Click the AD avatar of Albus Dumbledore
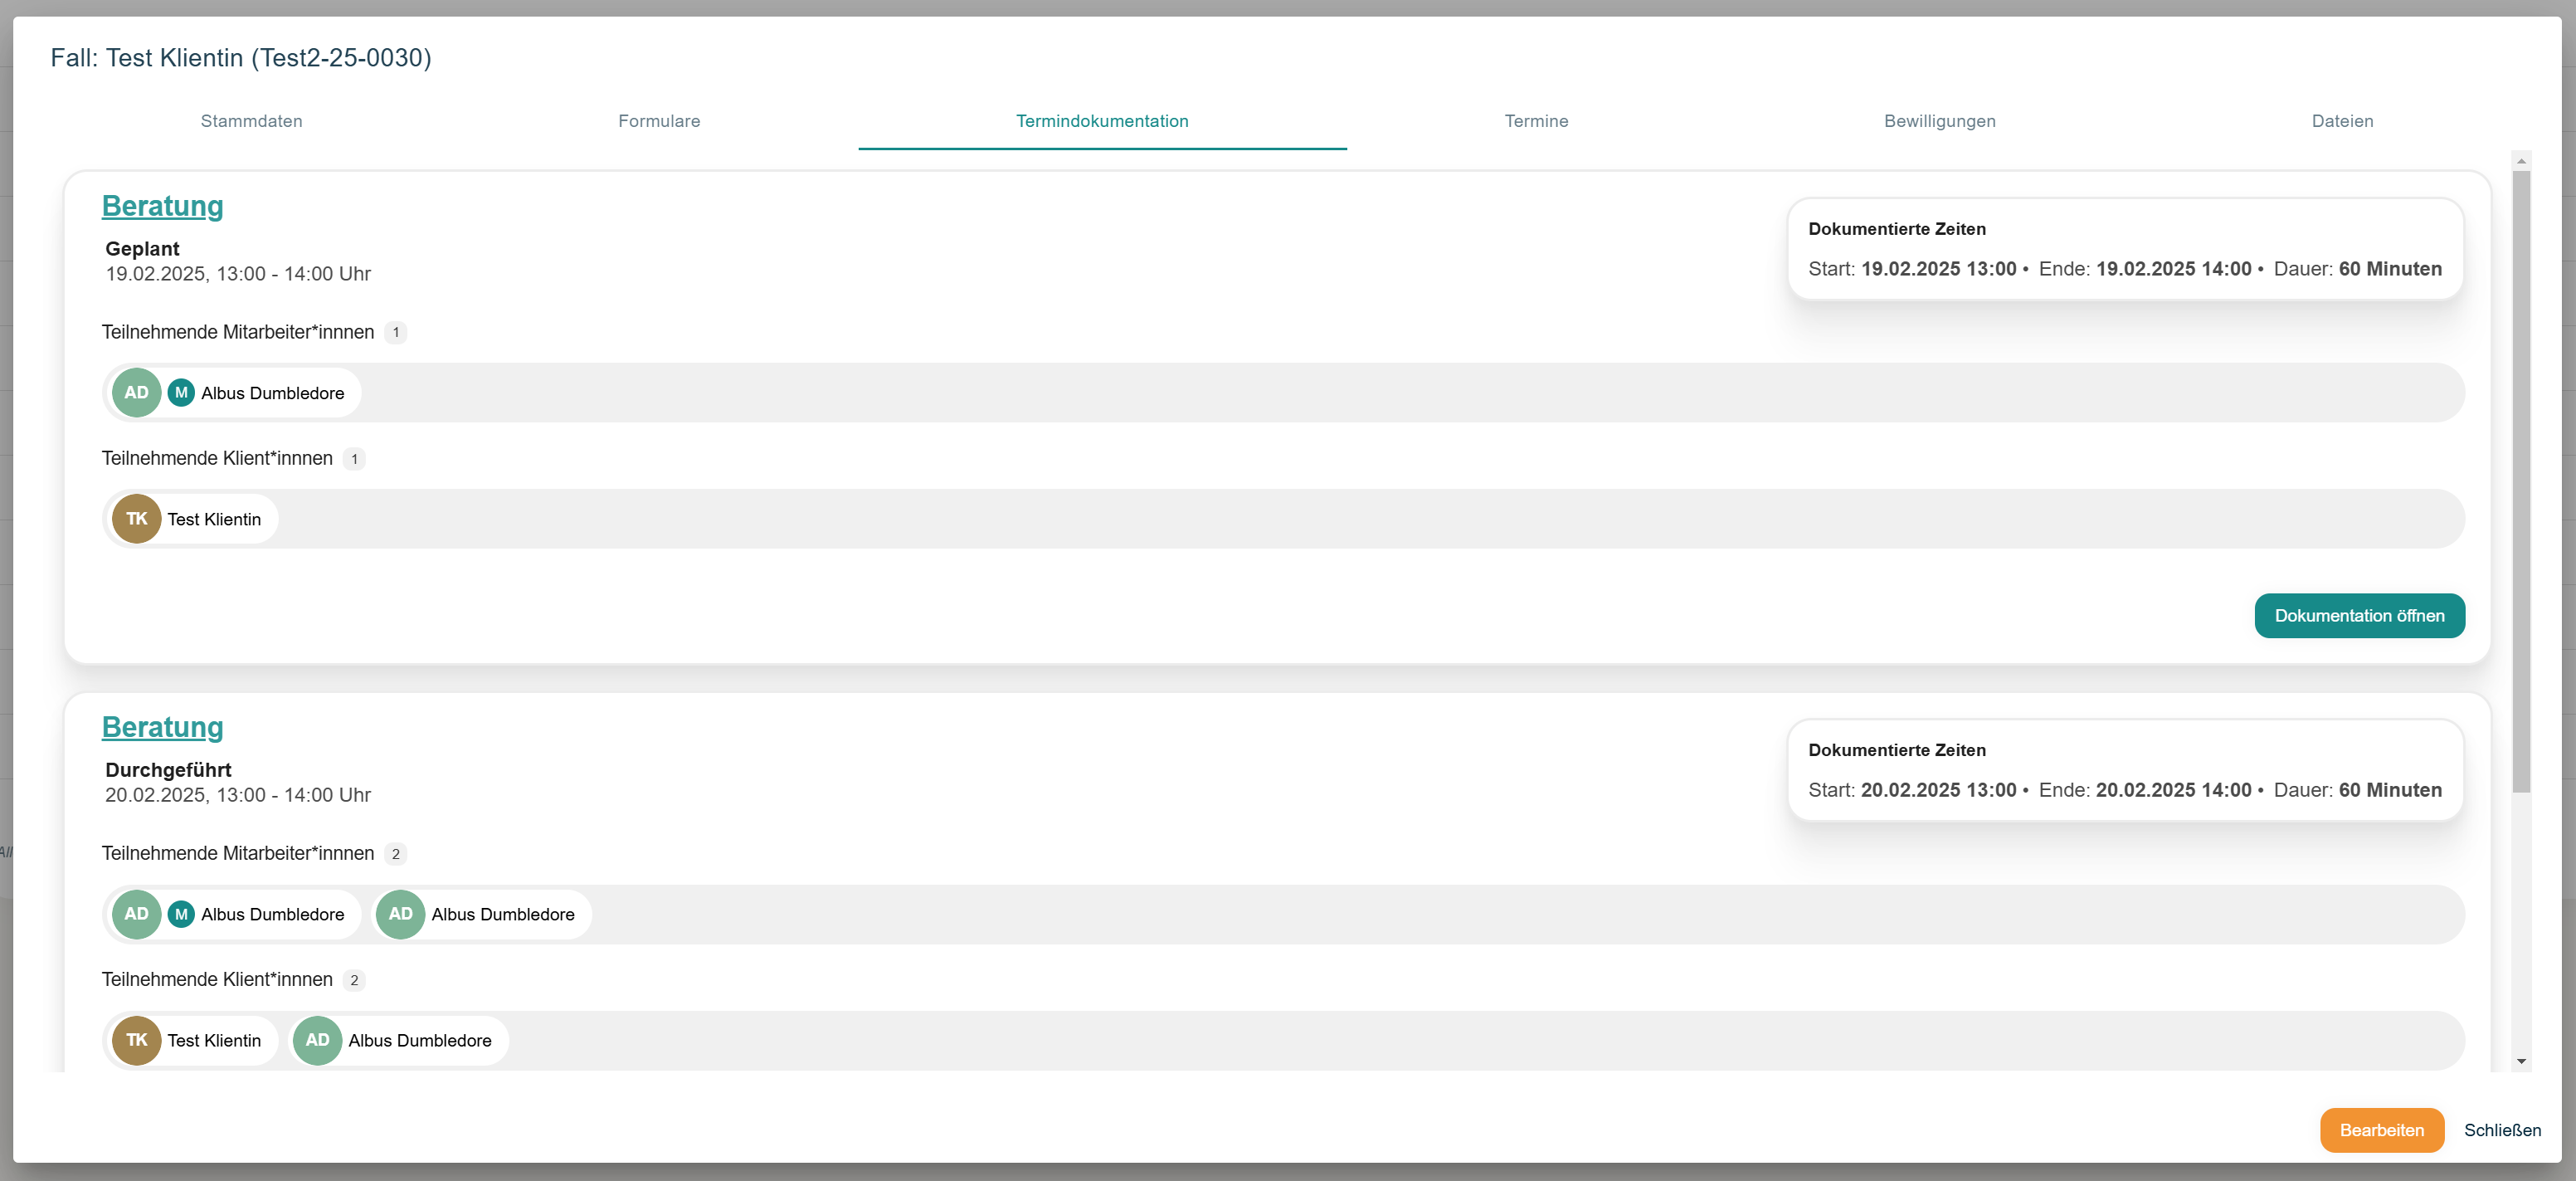 click(x=136, y=392)
